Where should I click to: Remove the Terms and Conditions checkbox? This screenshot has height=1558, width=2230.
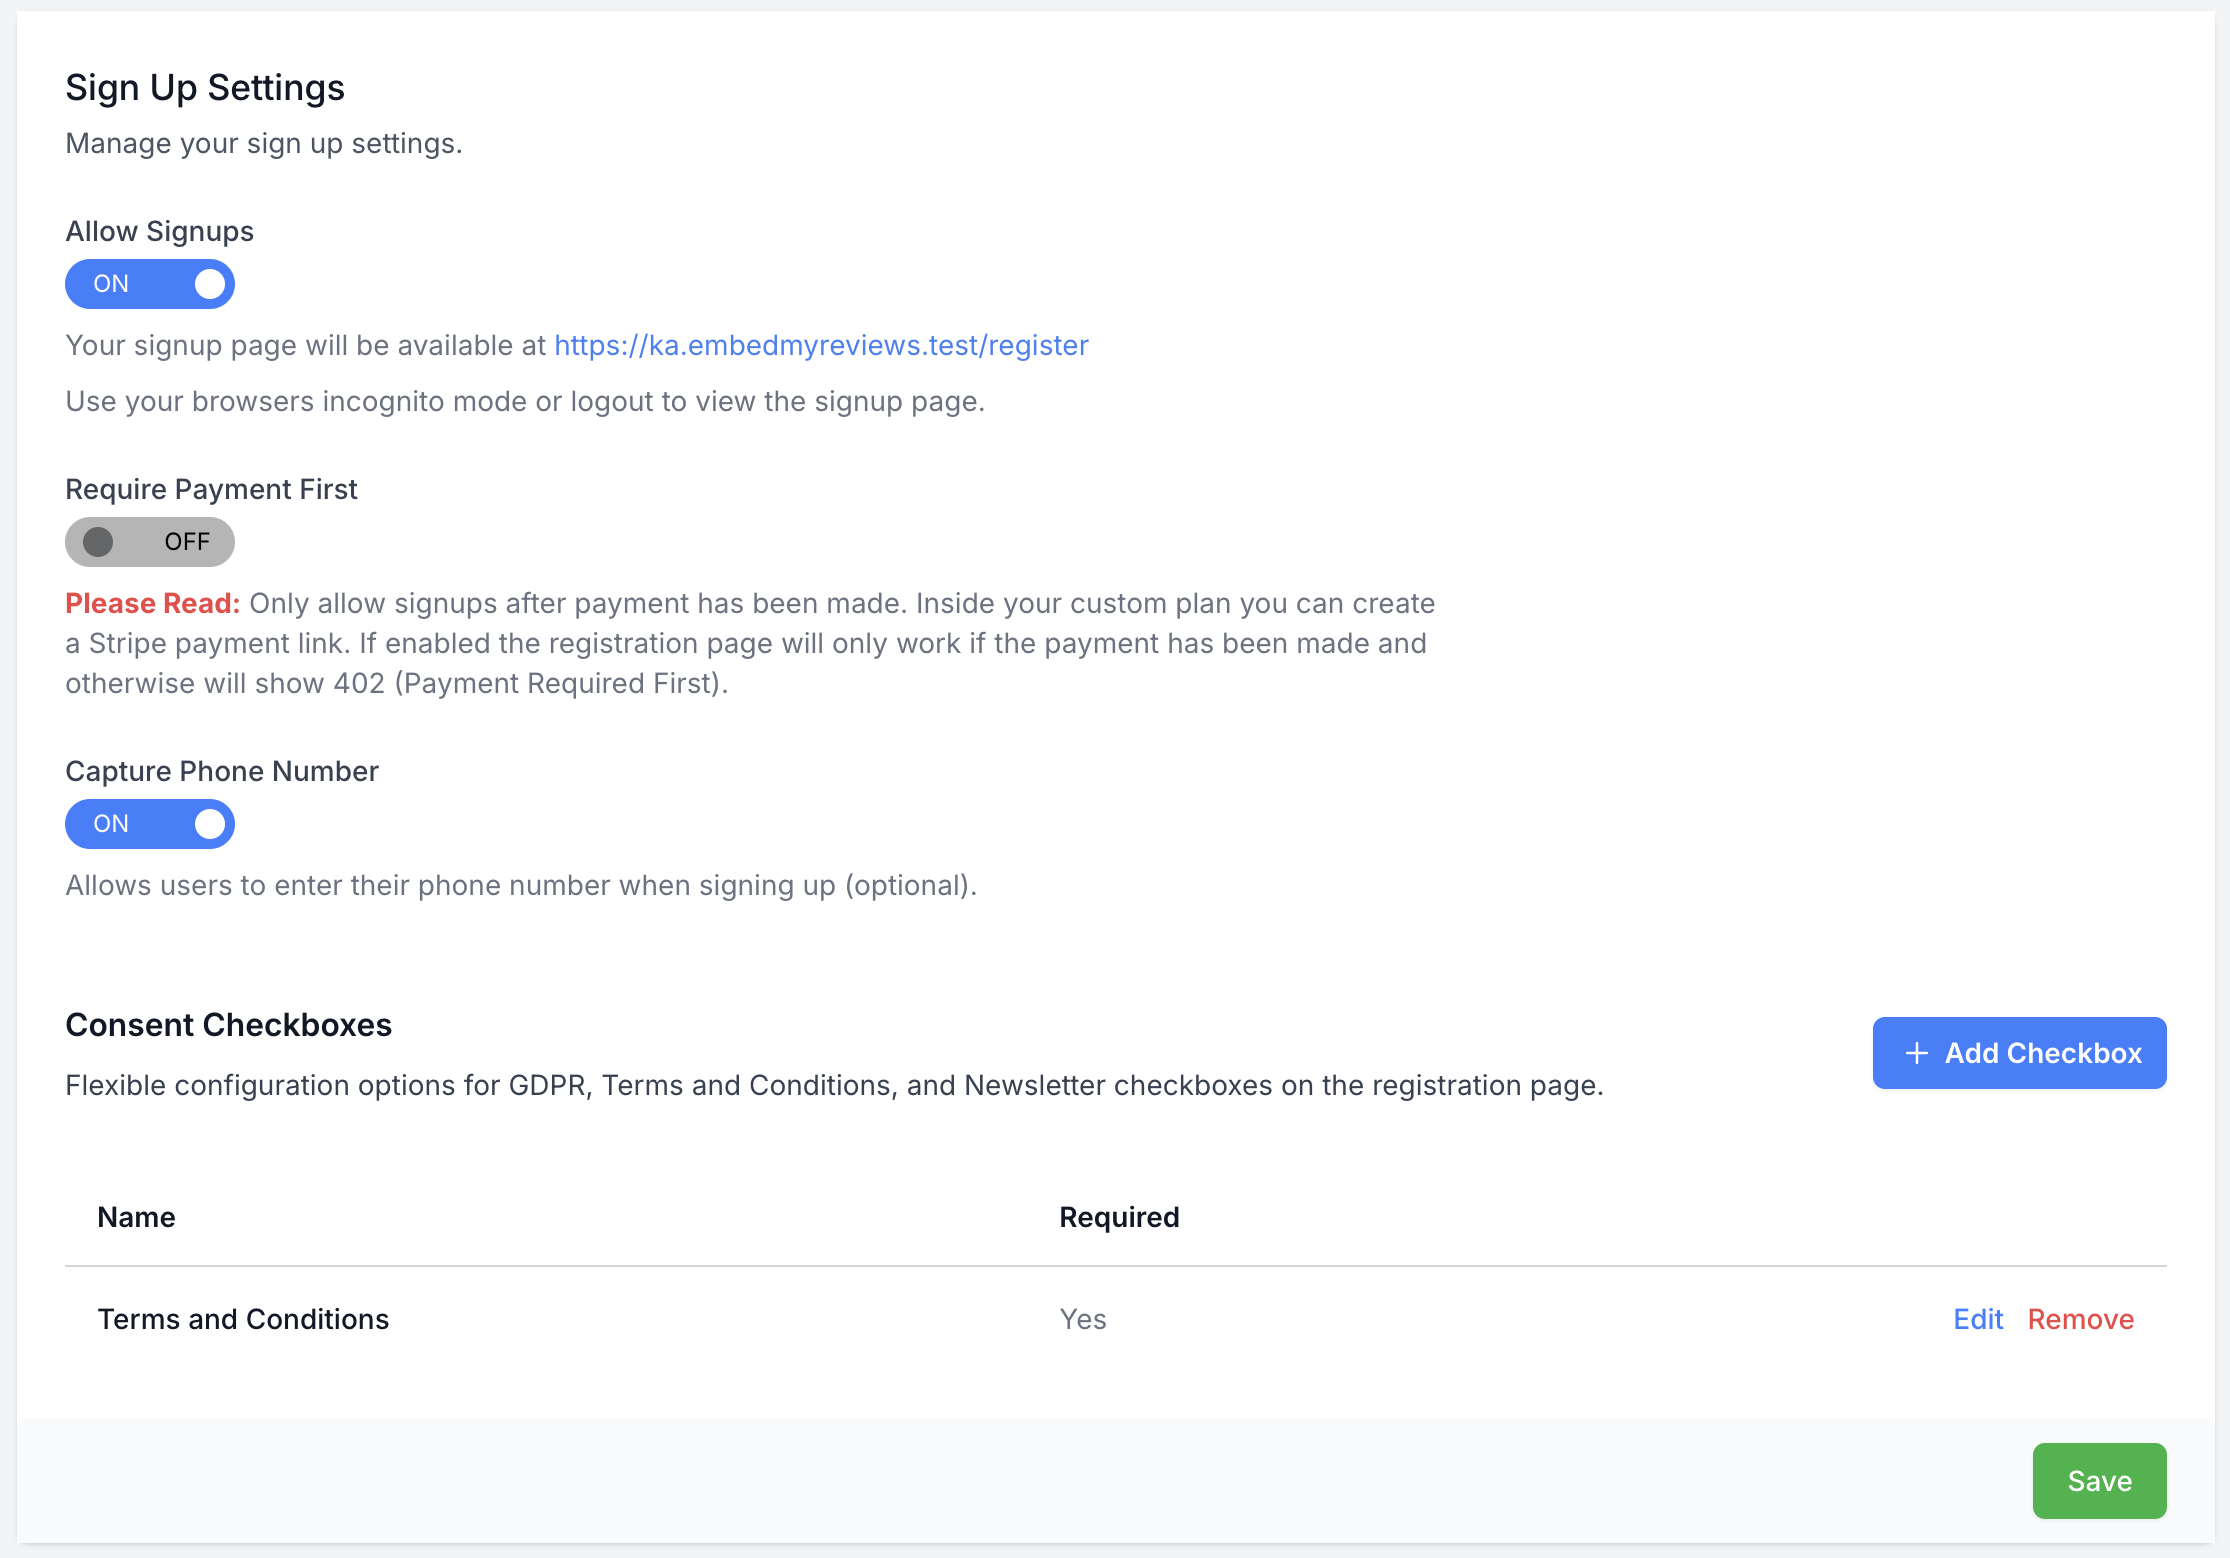(2080, 1319)
